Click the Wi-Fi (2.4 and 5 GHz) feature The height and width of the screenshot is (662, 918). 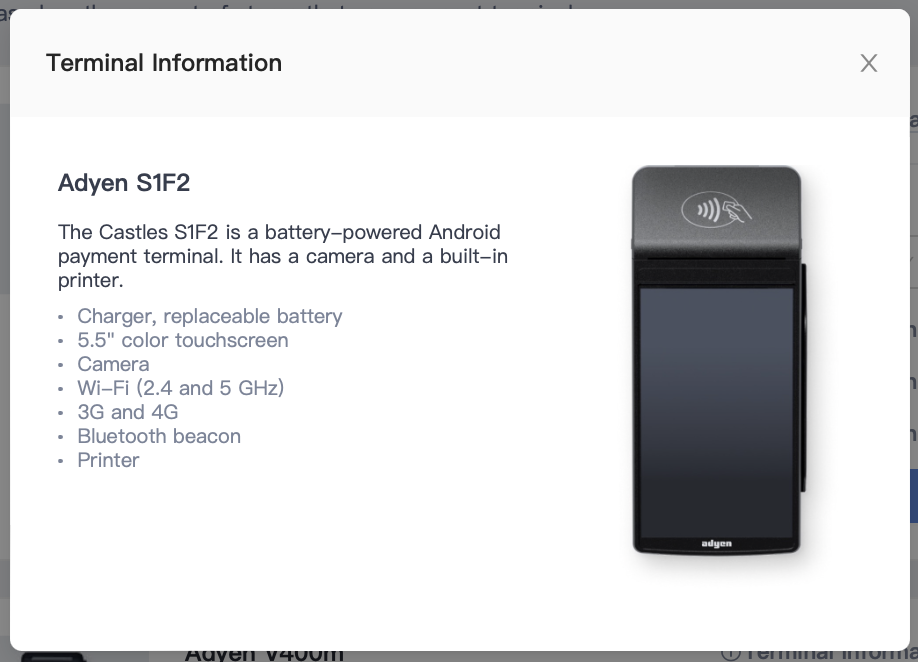(181, 388)
